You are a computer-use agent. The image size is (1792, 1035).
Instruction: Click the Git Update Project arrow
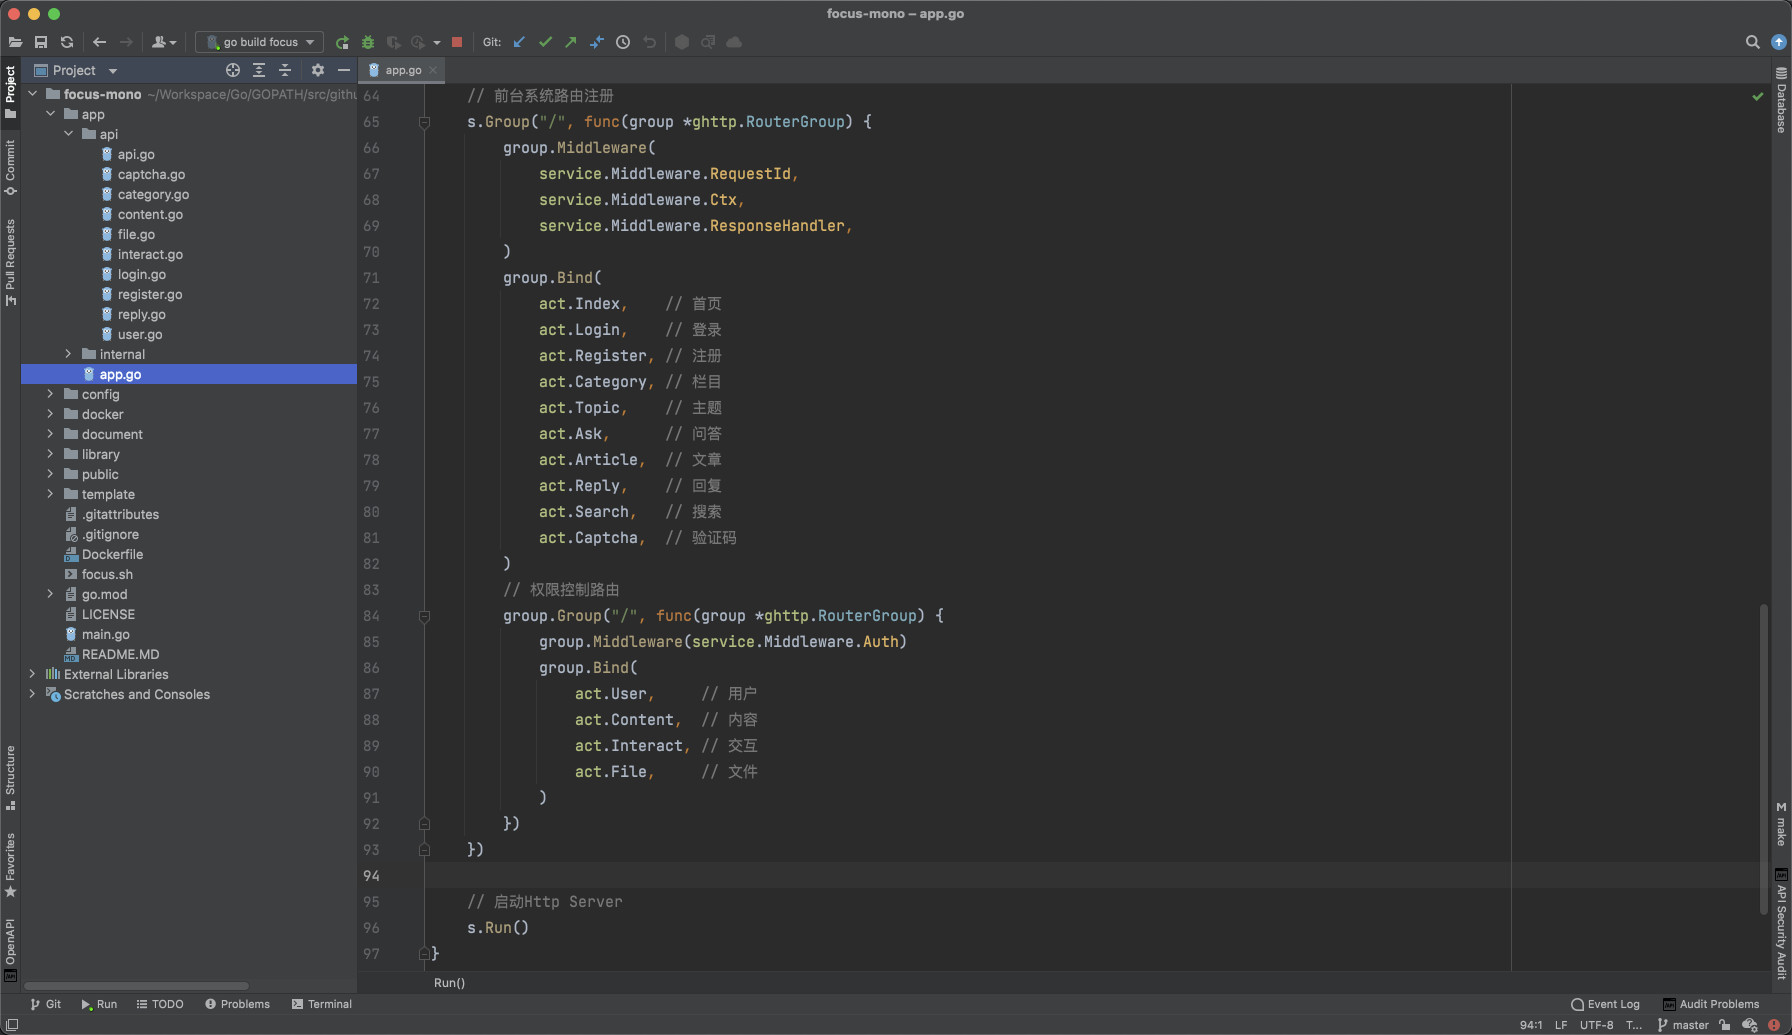[x=519, y=42]
